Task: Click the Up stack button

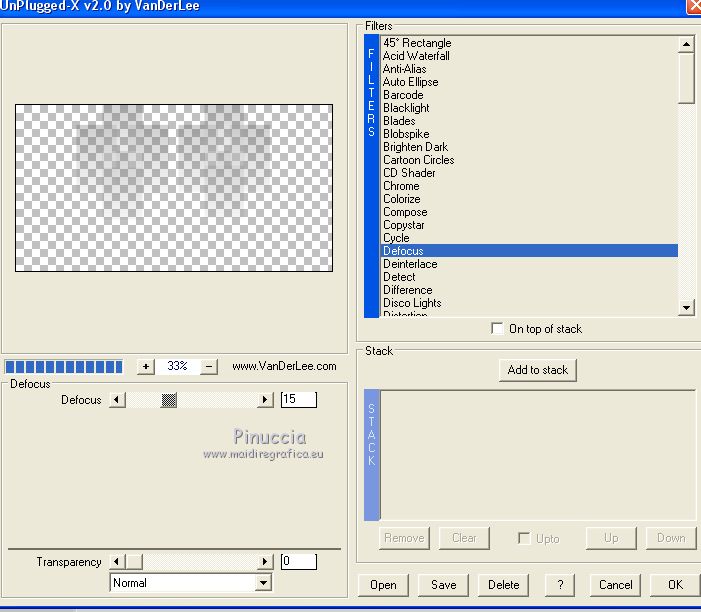Action: tap(611, 538)
